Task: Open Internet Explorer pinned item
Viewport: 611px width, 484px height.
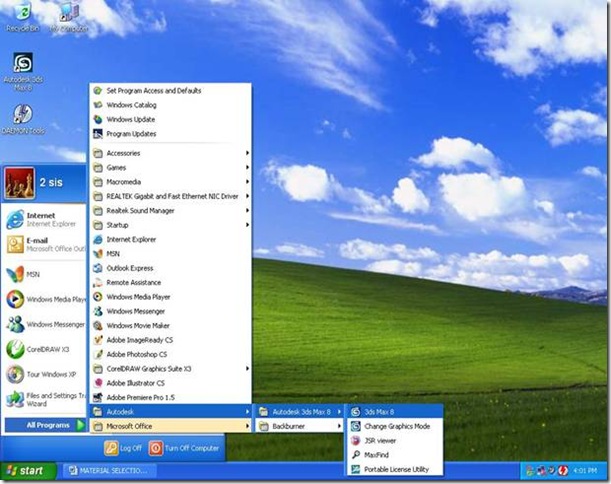Action: [x=44, y=219]
